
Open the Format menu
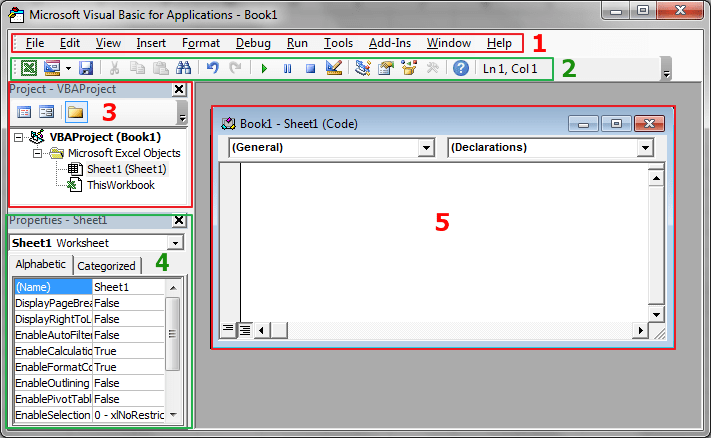point(201,43)
